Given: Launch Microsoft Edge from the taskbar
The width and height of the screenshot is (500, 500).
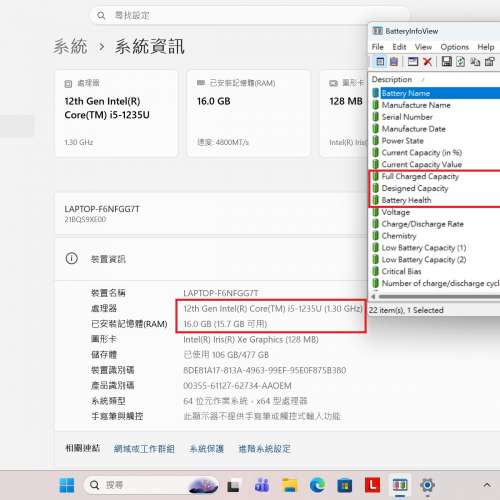Looking at the screenshot, I should [317, 485].
